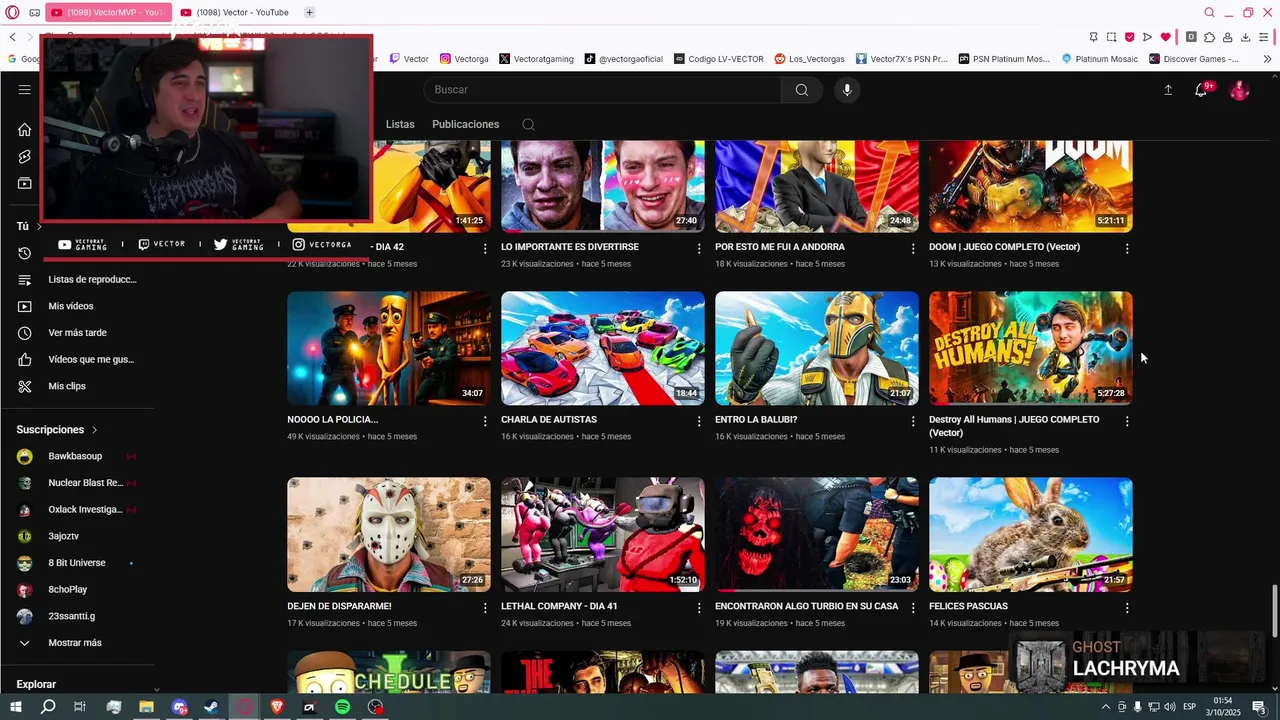Open the Los_Vectorgas bookmark
This screenshot has height=720, width=1280.
[x=810, y=59]
